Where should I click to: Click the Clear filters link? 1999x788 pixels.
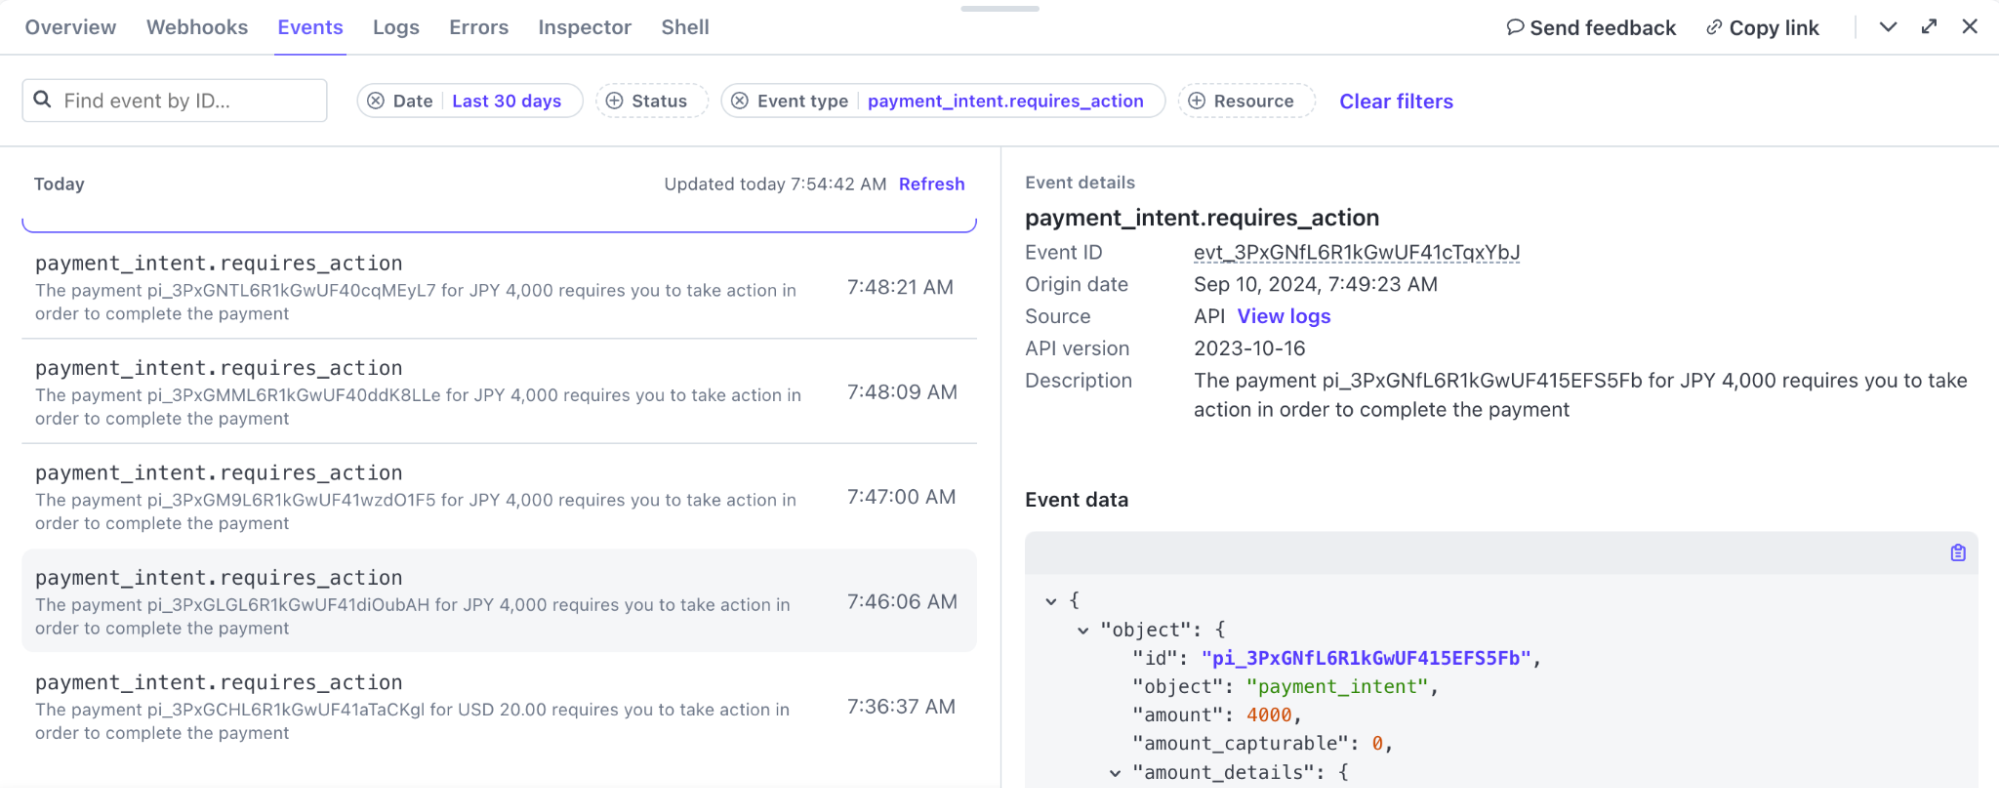point(1396,101)
